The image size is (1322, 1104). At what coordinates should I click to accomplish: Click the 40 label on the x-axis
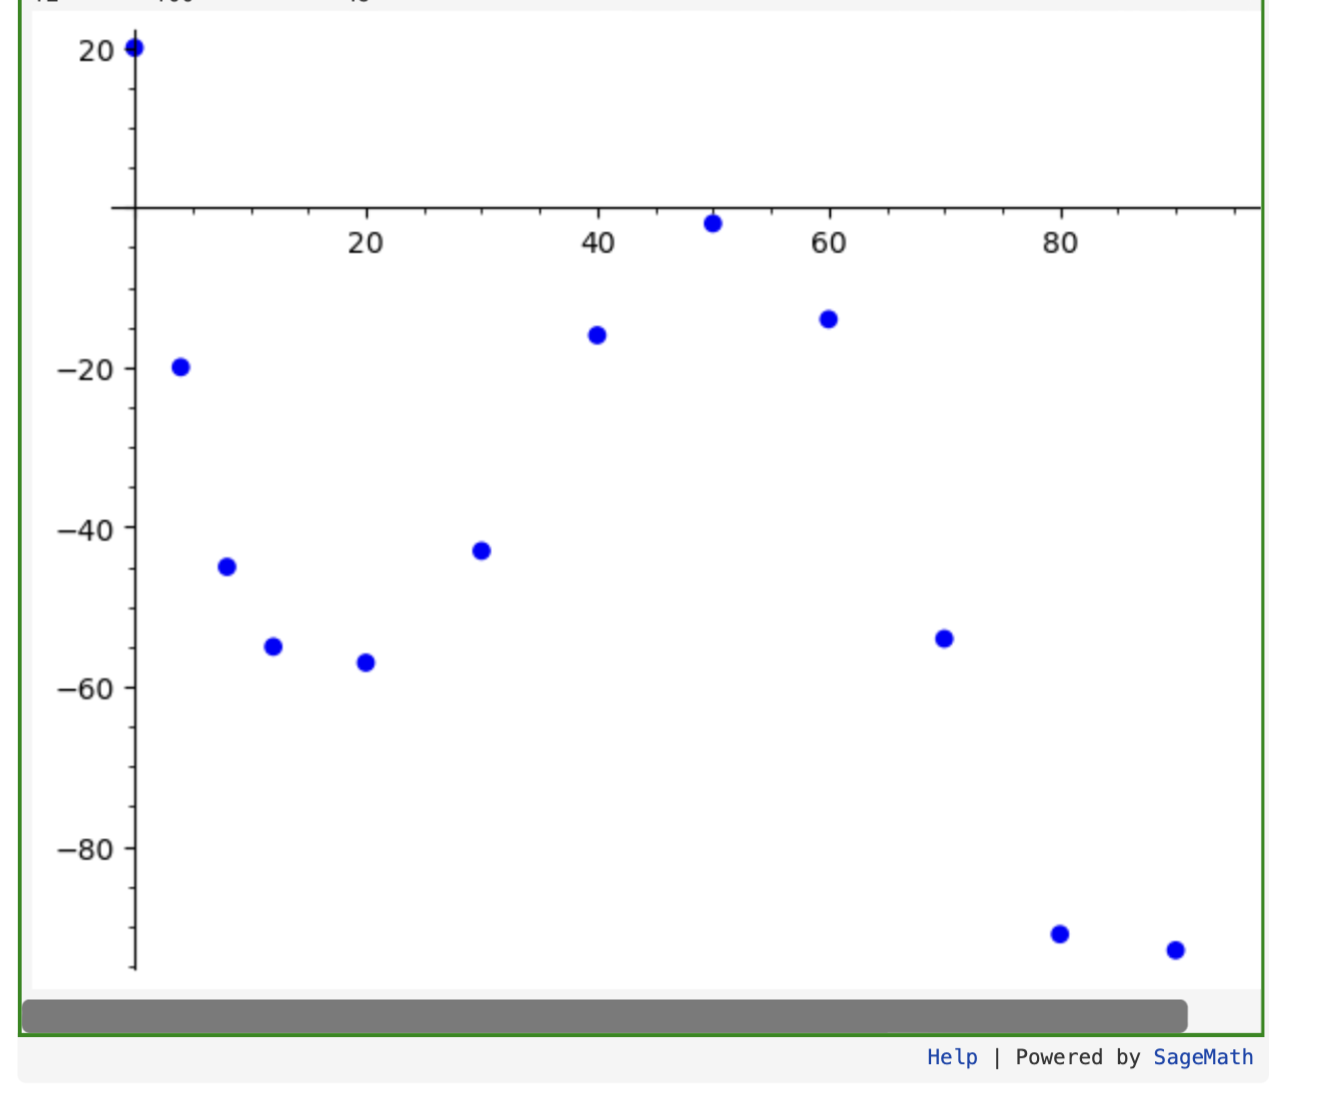(597, 242)
